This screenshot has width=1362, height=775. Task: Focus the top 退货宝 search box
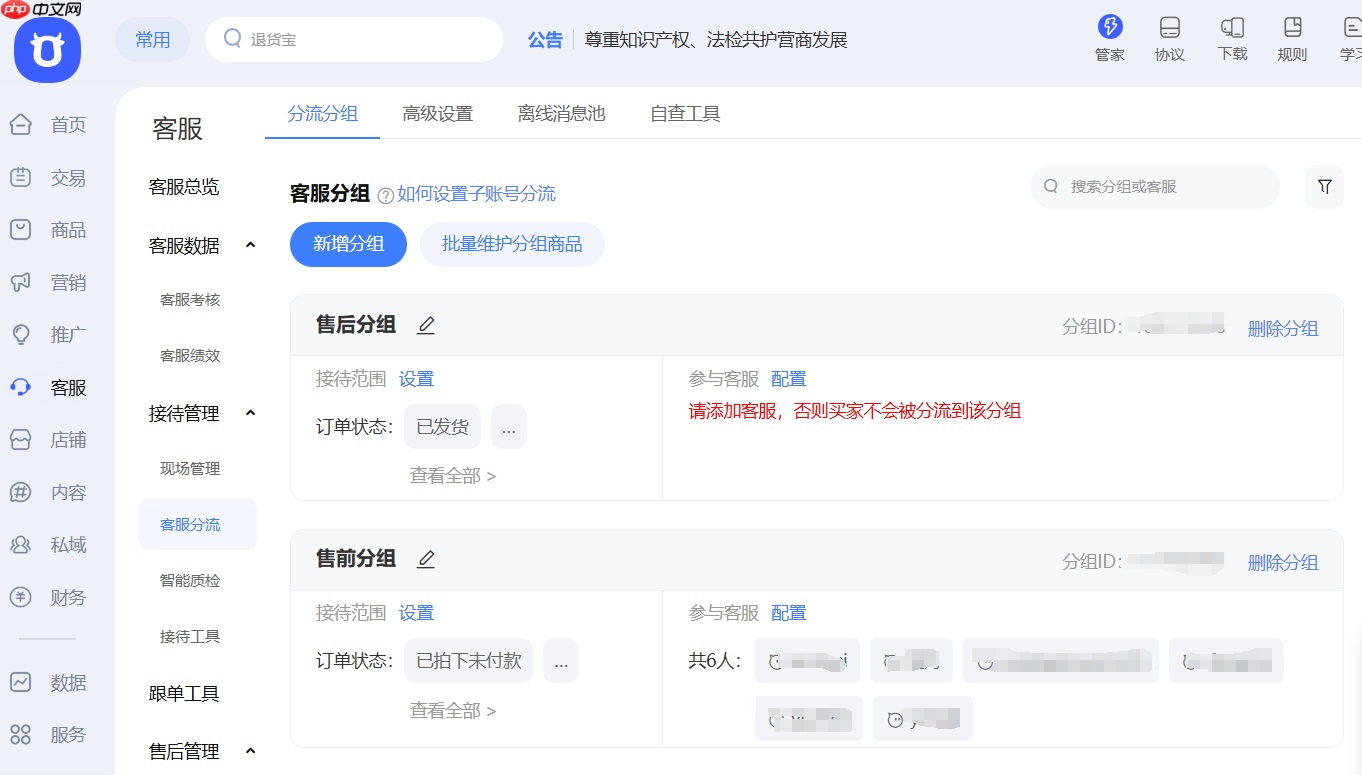click(x=354, y=40)
